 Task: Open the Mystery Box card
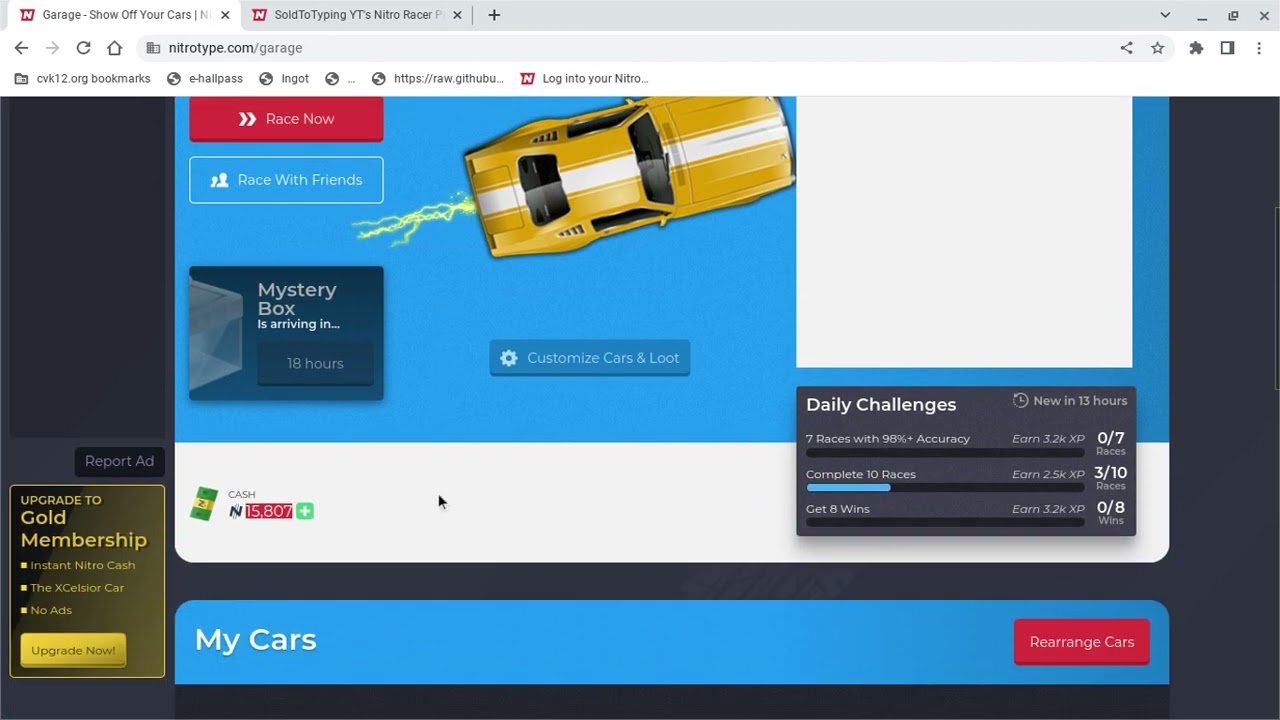click(286, 333)
